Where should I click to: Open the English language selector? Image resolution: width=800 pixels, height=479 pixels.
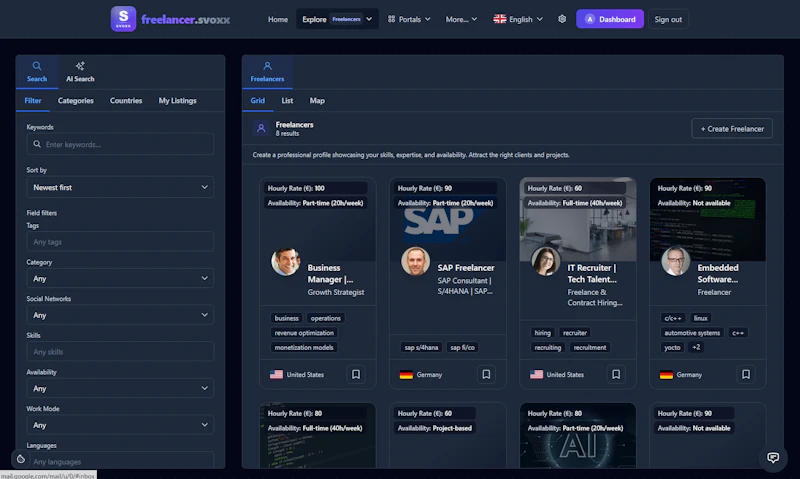click(518, 19)
